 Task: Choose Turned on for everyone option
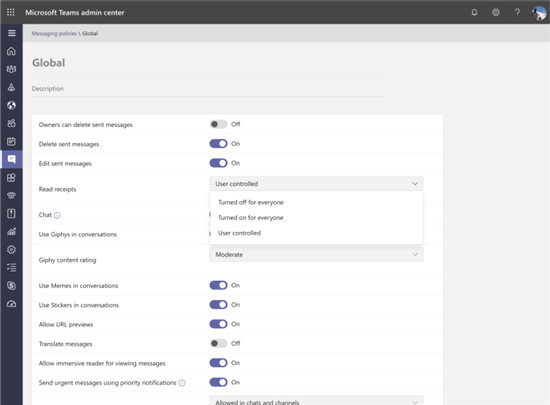coord(250,218)
